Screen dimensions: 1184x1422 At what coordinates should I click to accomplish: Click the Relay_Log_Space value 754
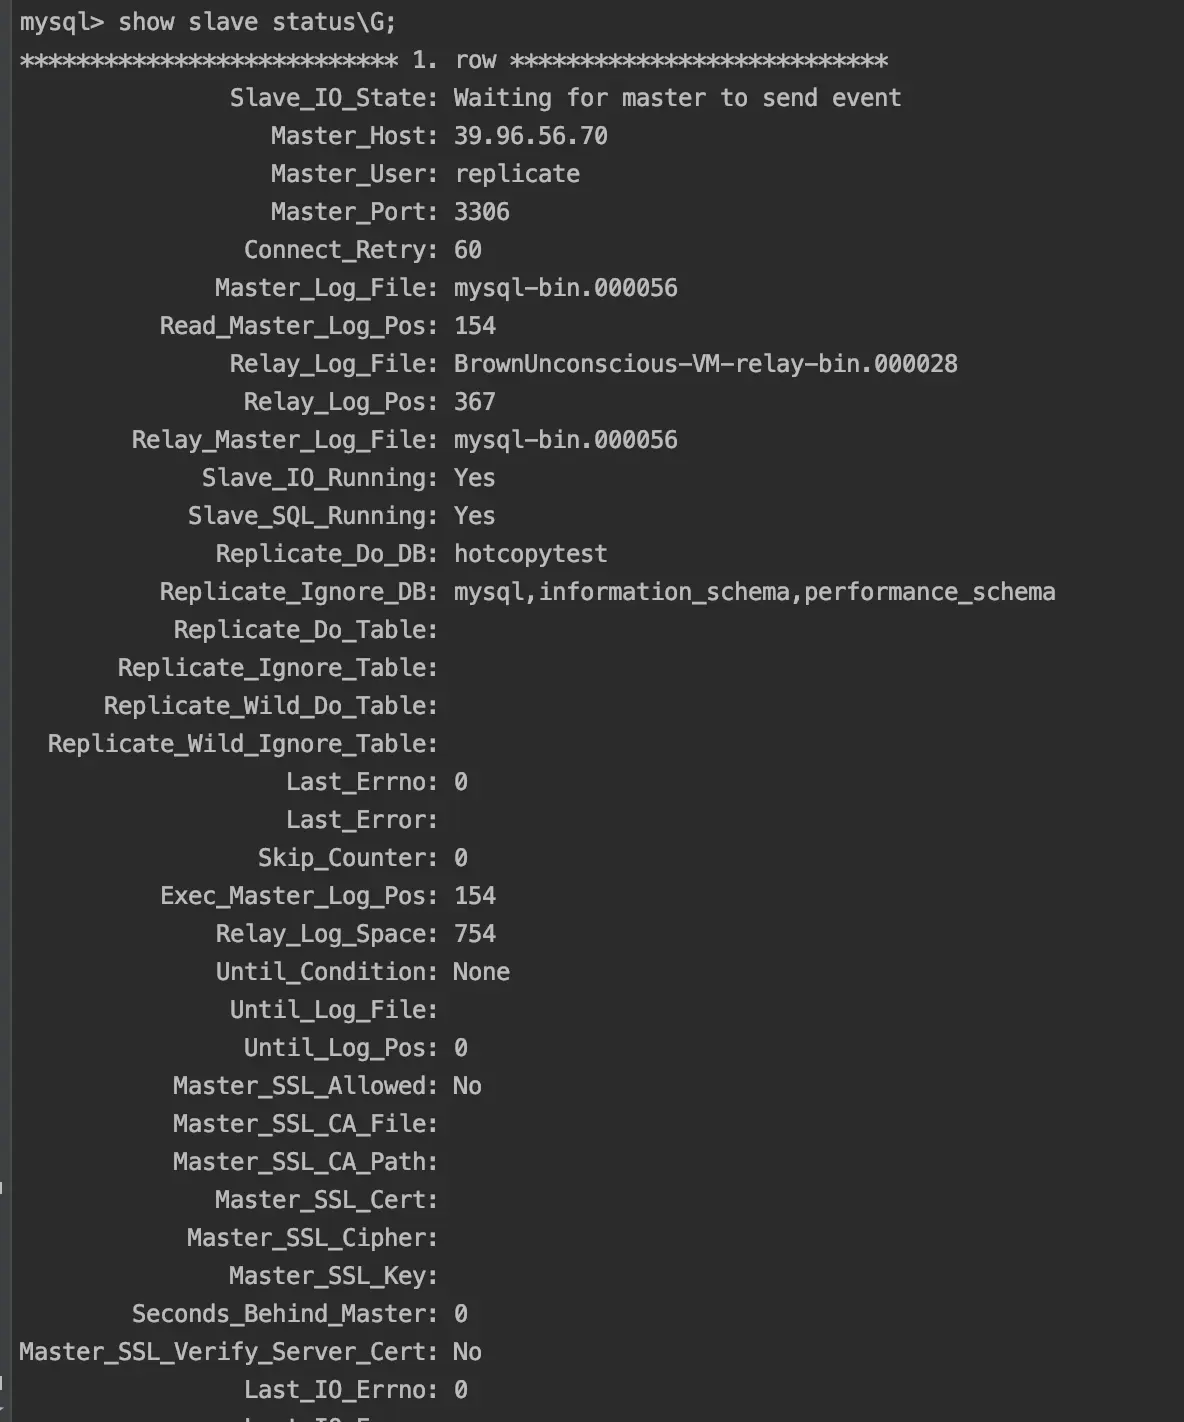pyautogui.click(x=474, y=934)
